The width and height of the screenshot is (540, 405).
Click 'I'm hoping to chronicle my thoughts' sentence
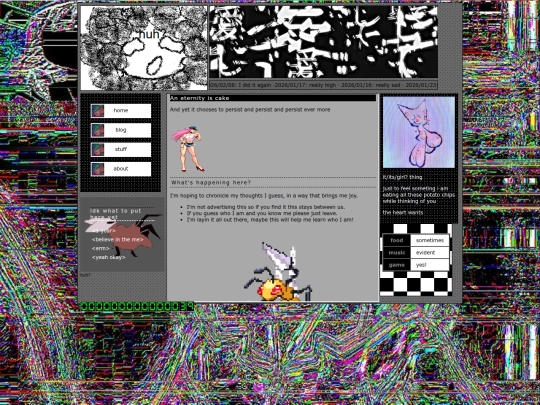[x=264, y=196]
